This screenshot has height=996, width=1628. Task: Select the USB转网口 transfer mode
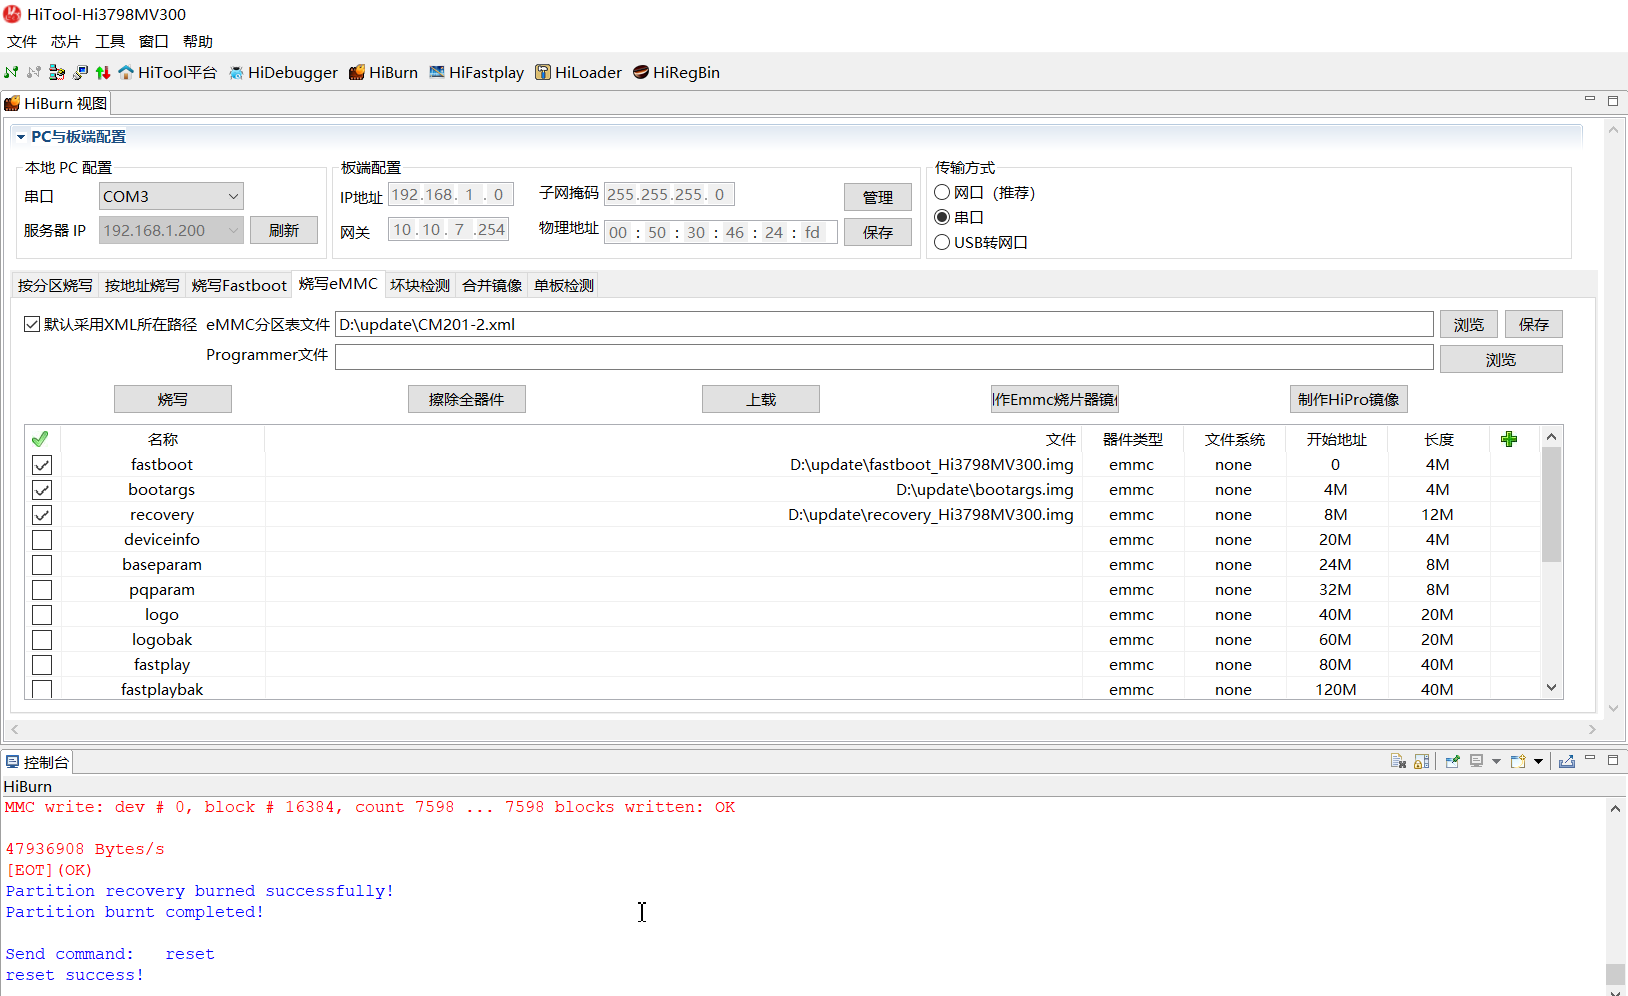tap(942, 242)
